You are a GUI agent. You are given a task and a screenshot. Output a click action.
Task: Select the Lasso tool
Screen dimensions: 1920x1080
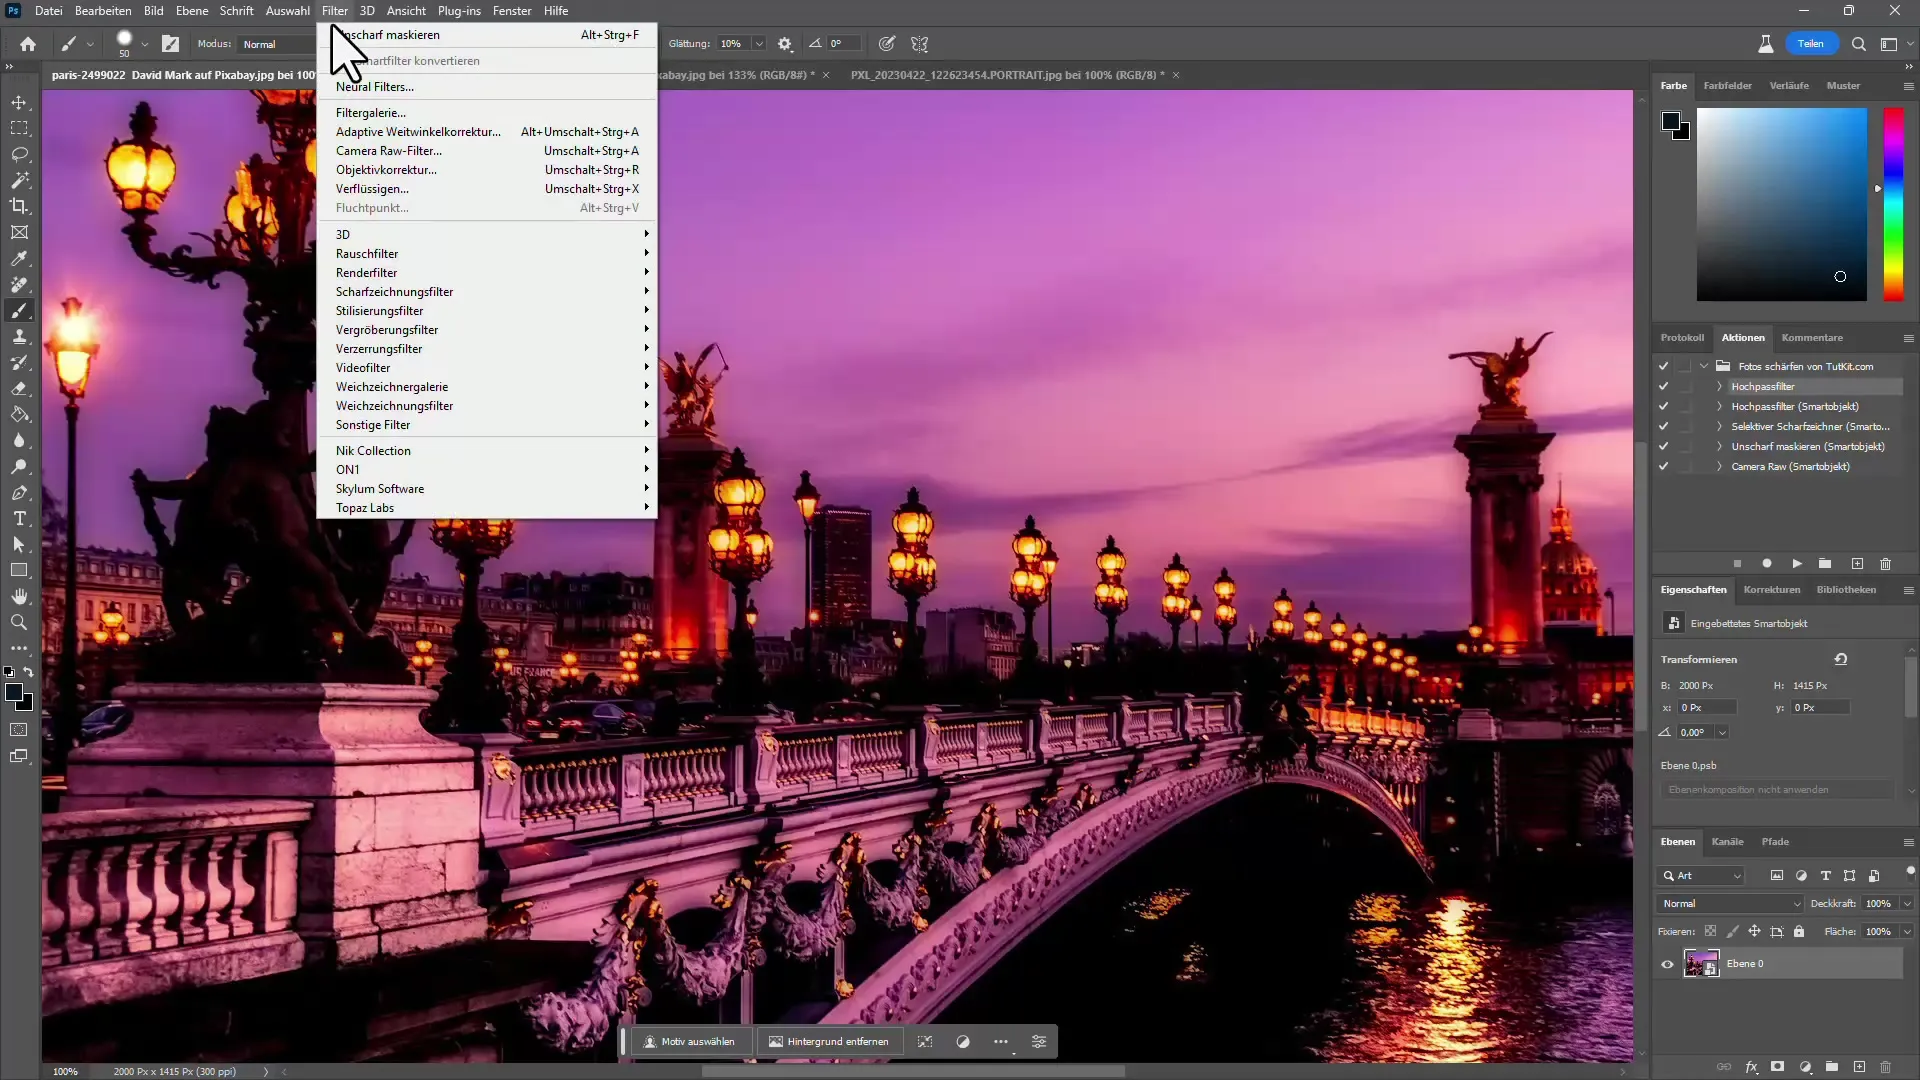[19, 154]
